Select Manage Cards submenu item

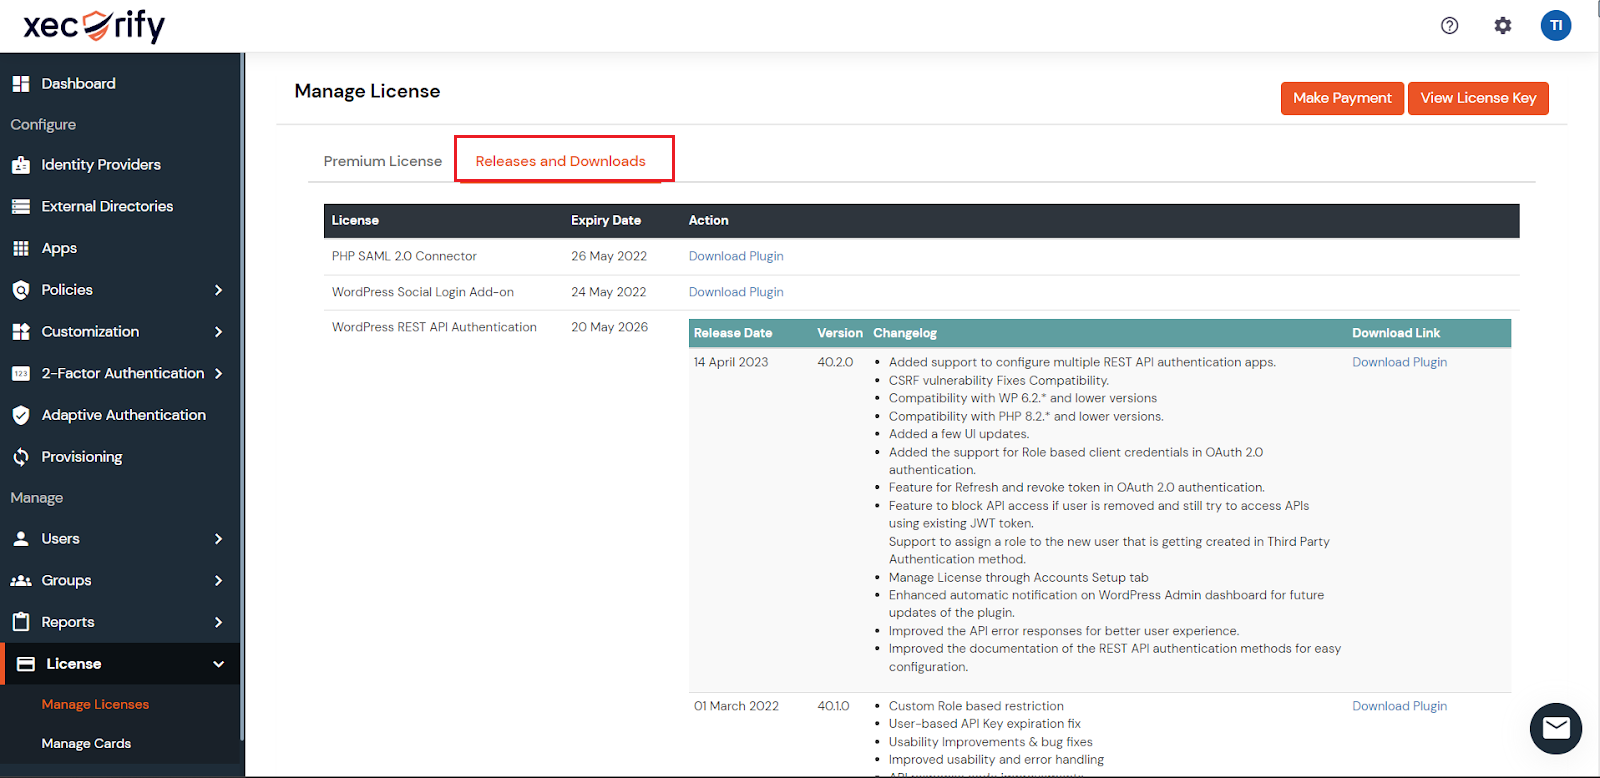pyautogui.click(x=86, y=744)
